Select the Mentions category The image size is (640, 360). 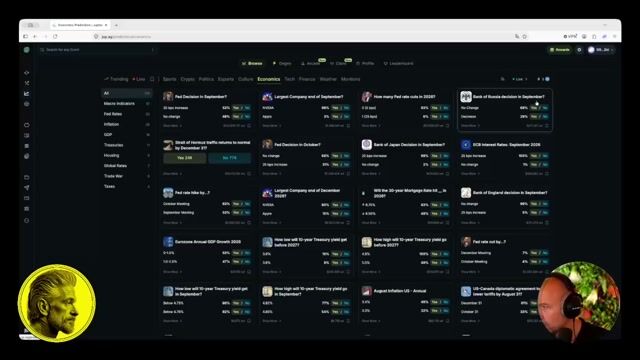[x=350, y=79]
